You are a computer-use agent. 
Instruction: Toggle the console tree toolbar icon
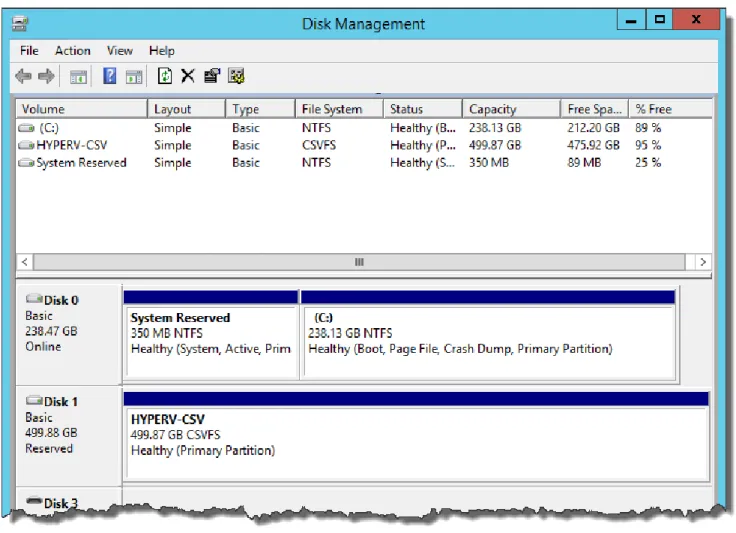78,76
